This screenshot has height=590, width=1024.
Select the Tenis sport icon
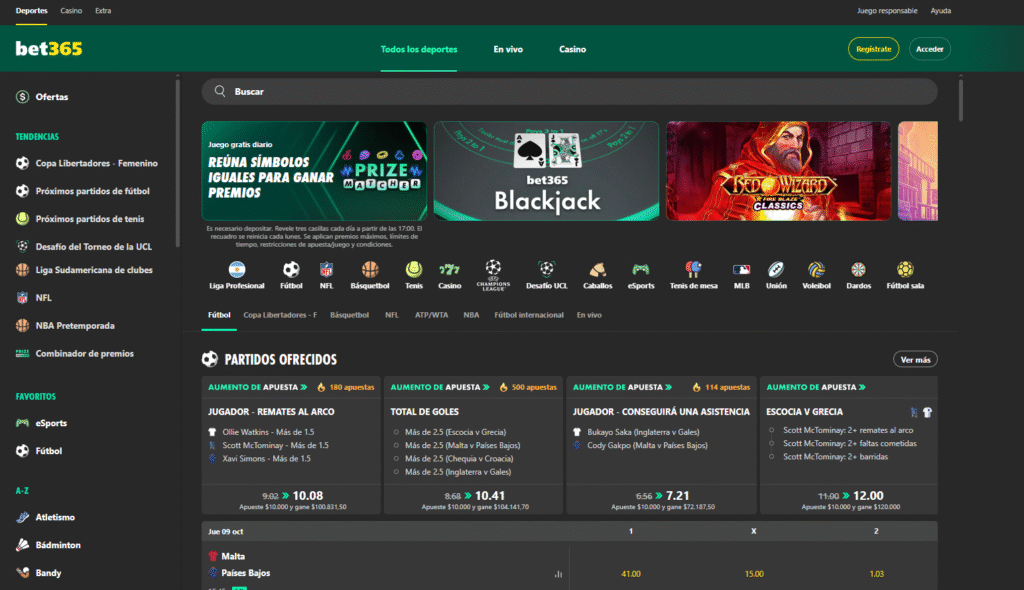[413, 272]
